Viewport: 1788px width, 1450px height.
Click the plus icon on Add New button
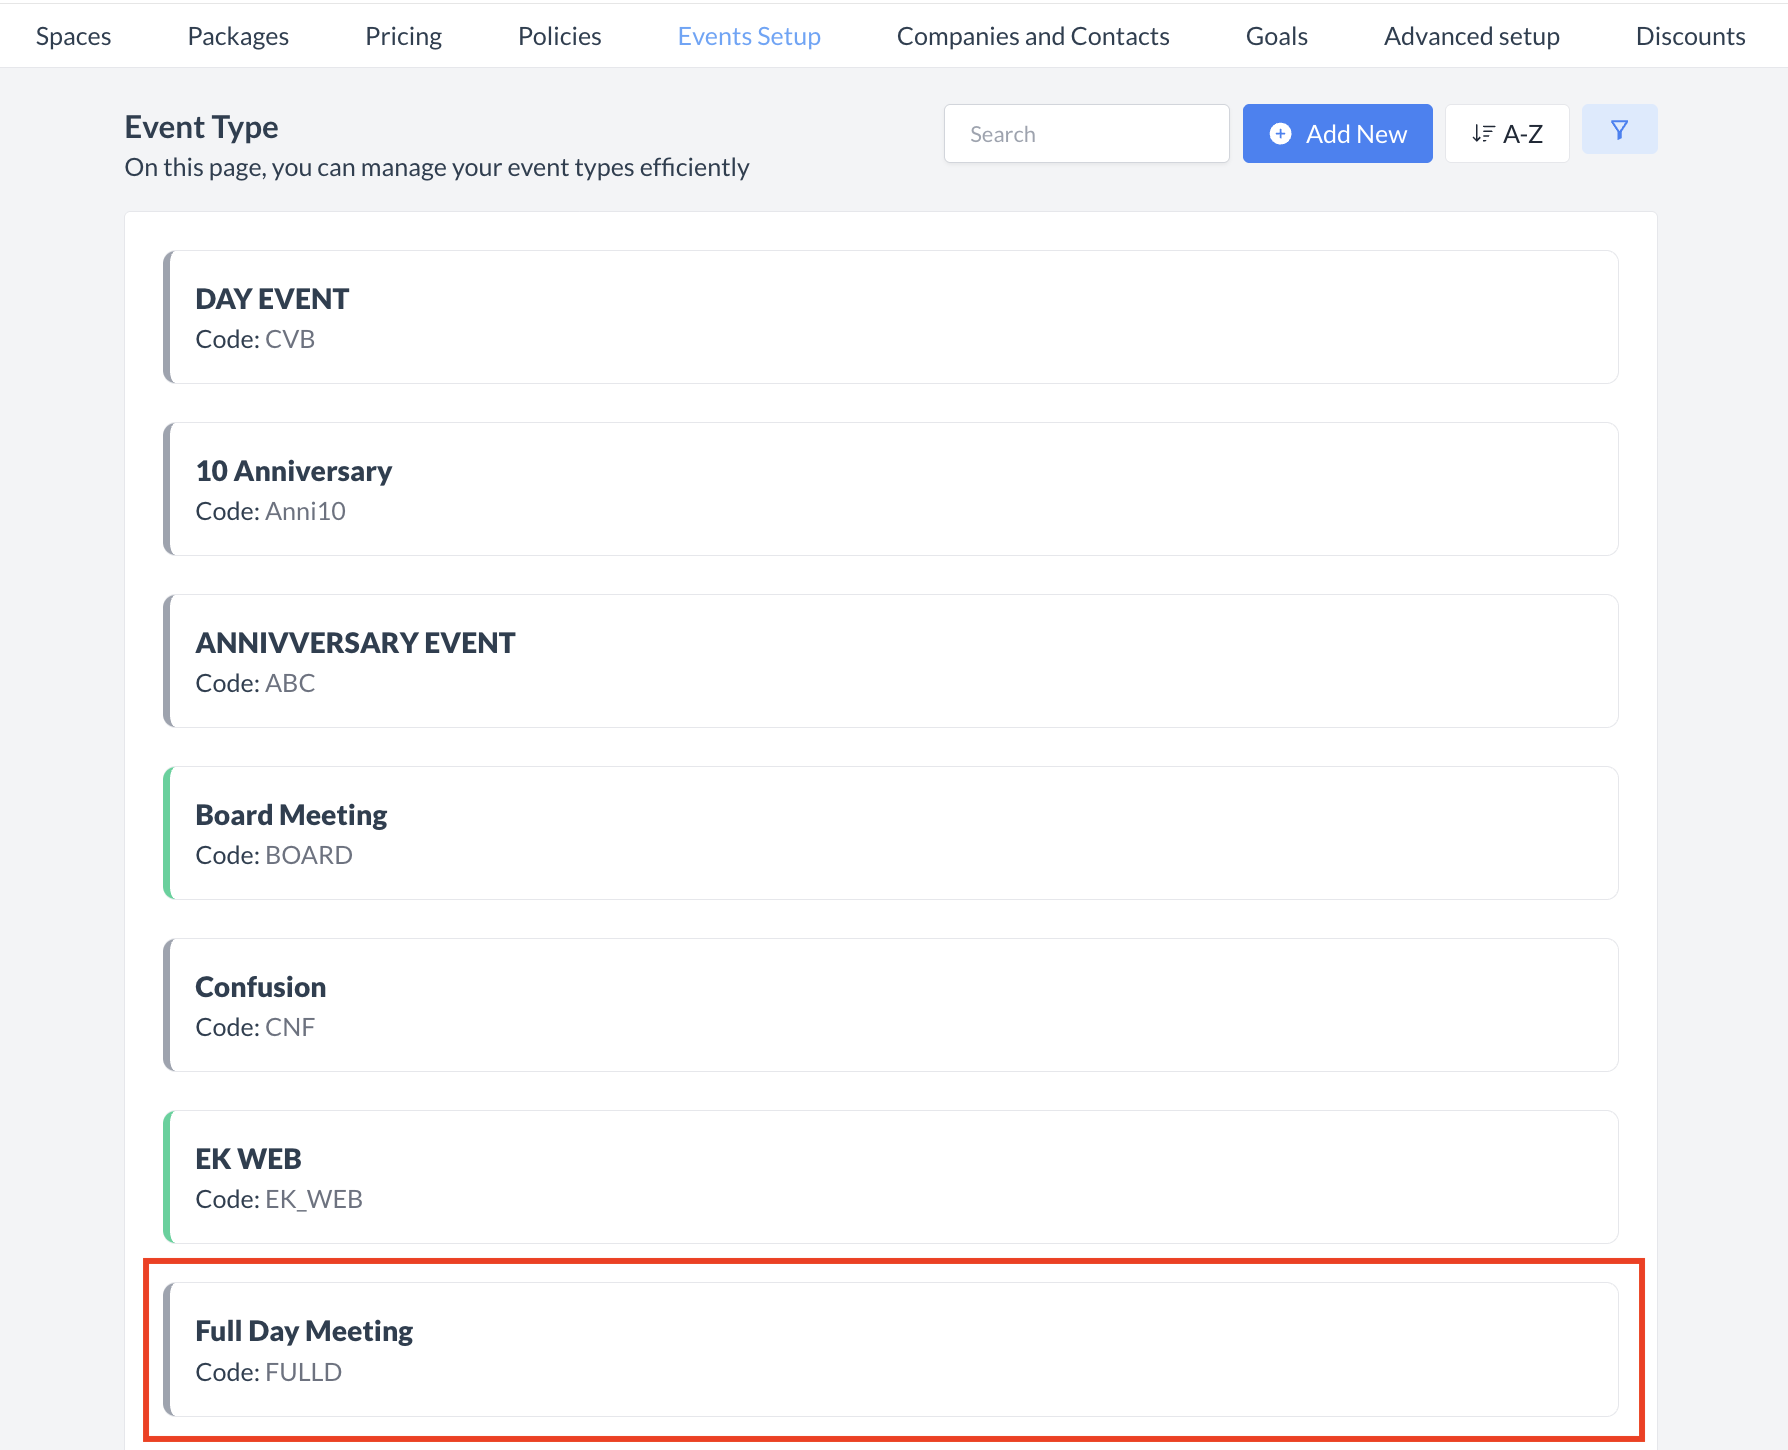(1280, 133)
